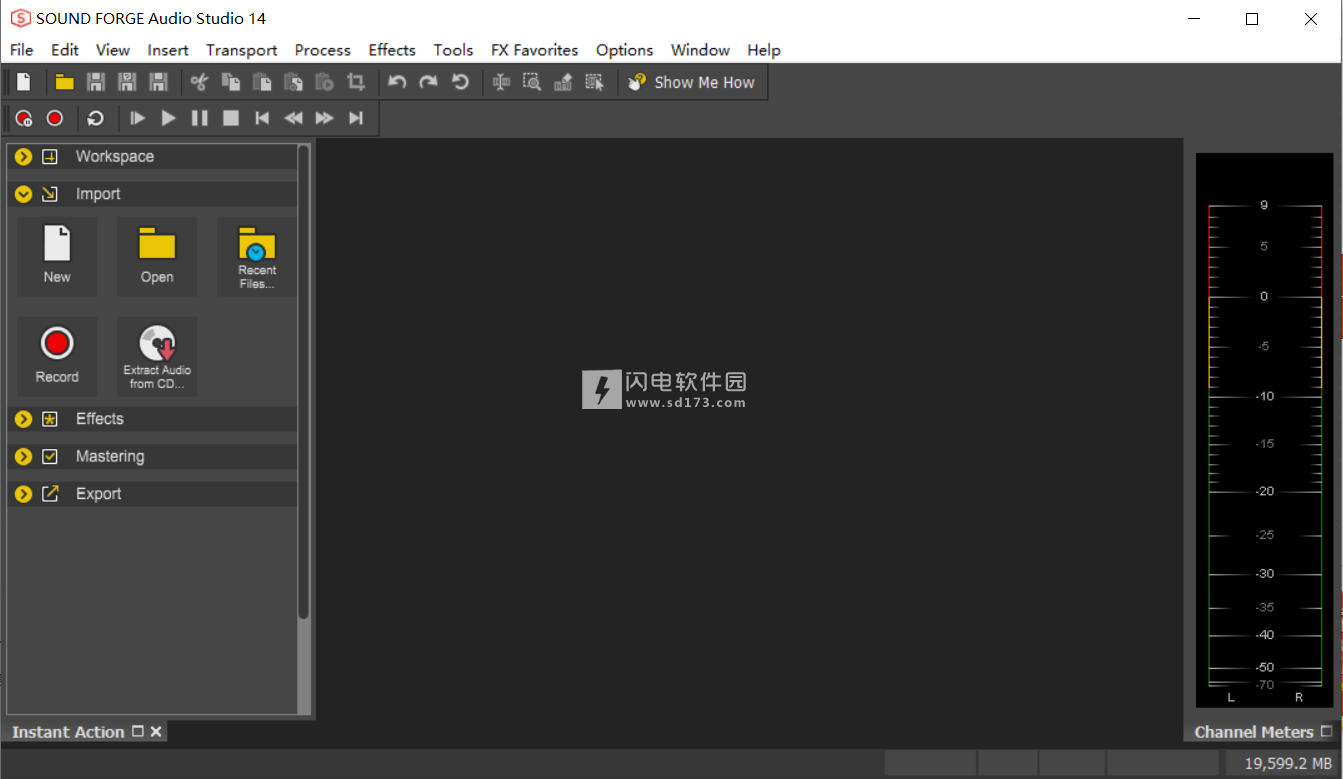Open the Edit menu
The height and width of the screenshot is (779, 1343).
65,50
